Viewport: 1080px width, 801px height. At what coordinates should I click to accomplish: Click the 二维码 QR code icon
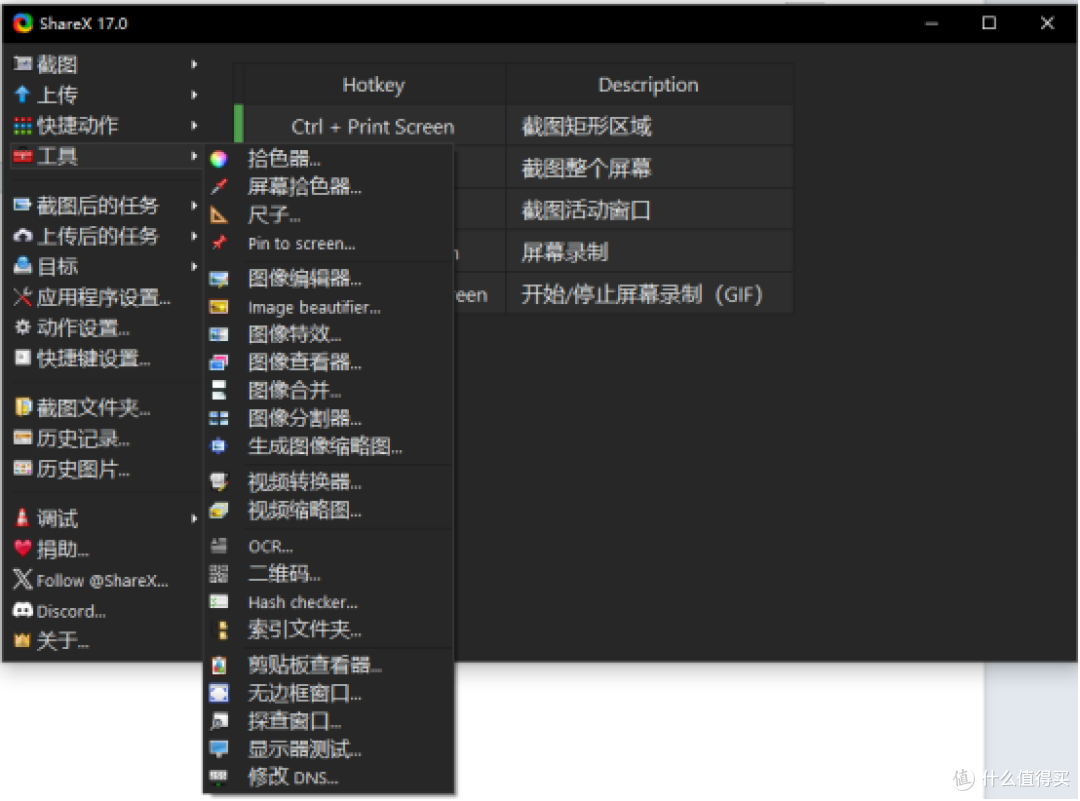219,574
